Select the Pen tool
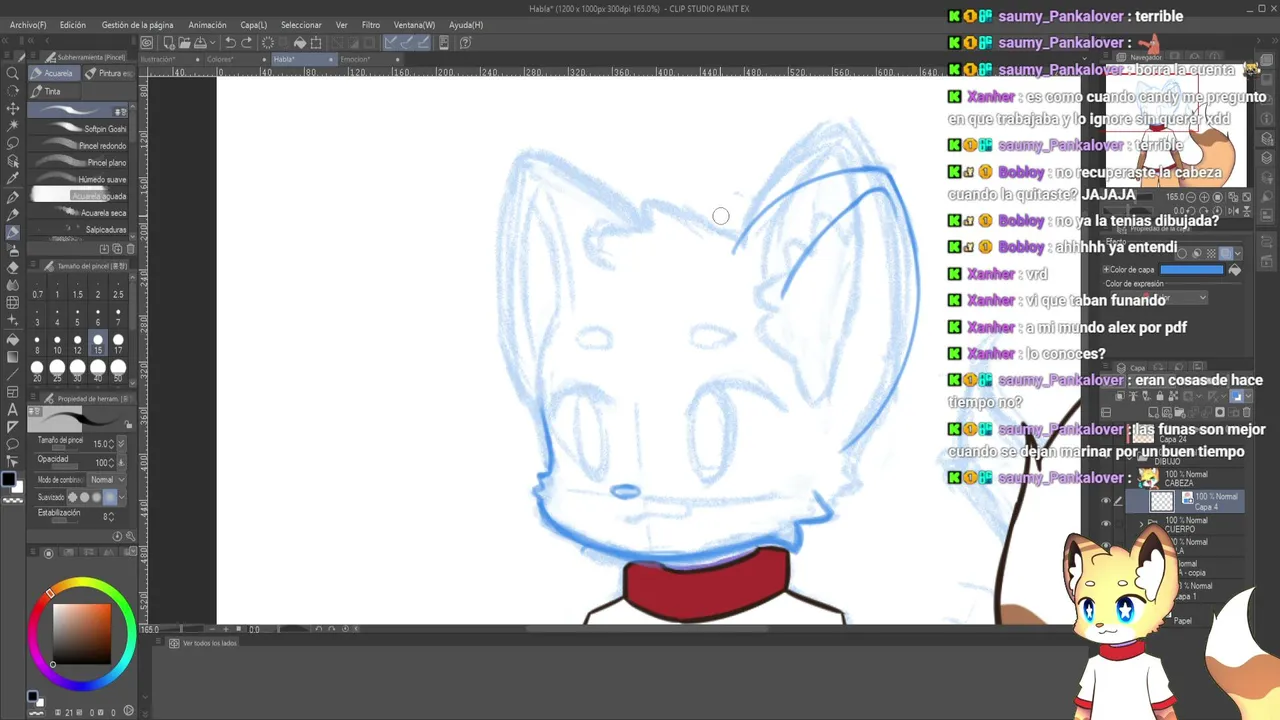 13,197
